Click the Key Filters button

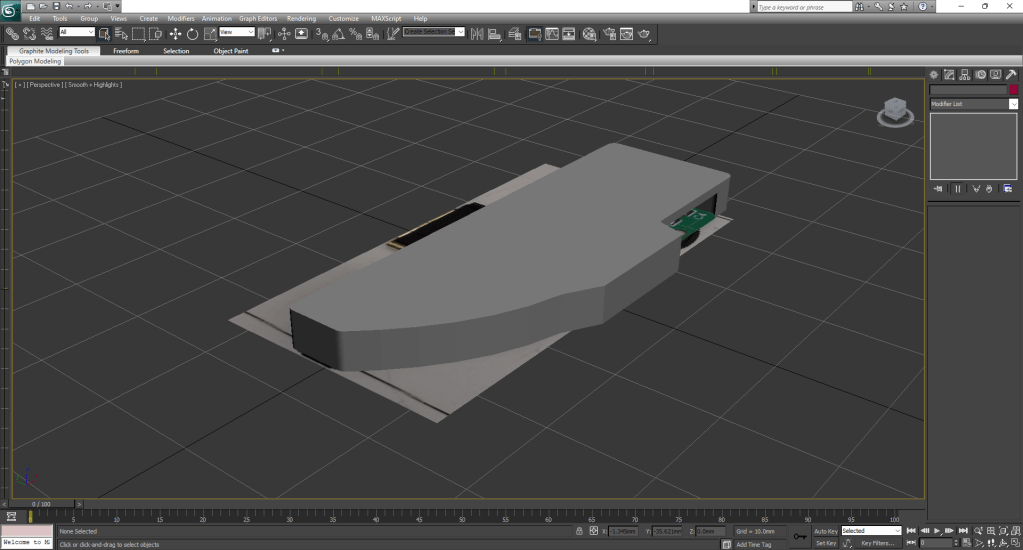[877, 543]
